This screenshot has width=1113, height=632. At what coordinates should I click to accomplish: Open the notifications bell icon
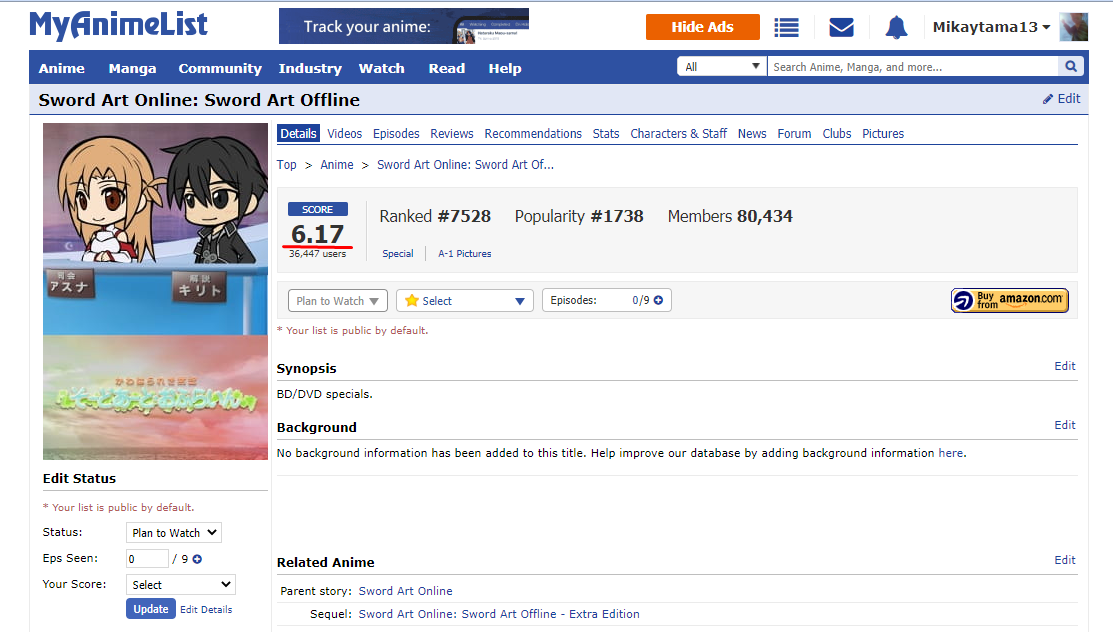(896, 27)
